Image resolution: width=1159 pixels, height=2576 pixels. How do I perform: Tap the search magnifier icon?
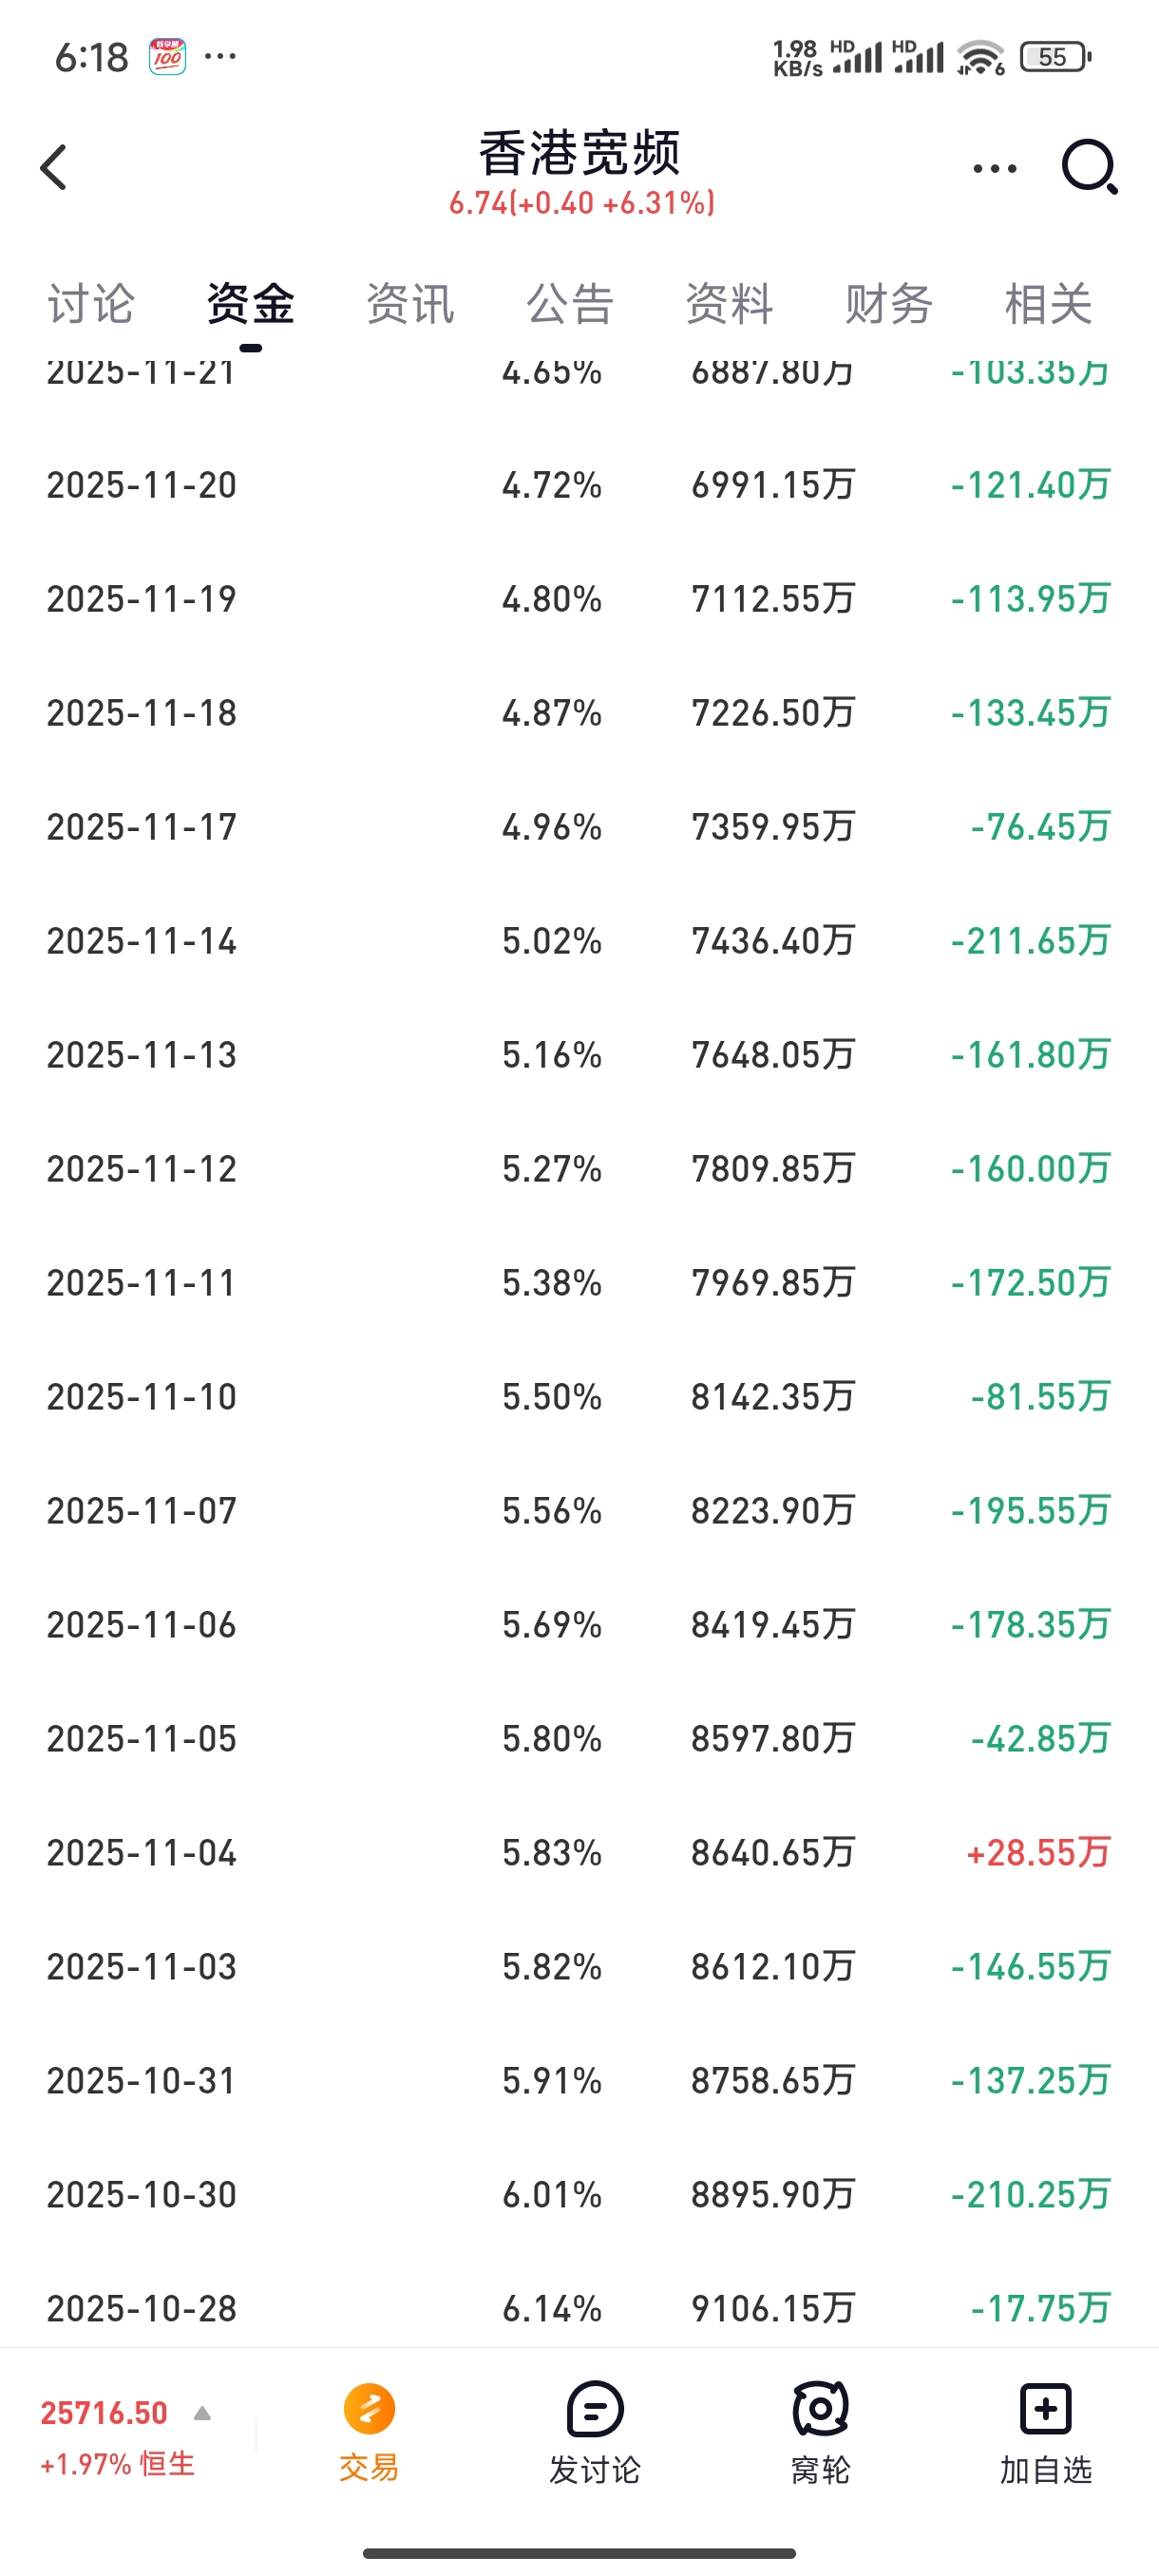coord(1089,167)
